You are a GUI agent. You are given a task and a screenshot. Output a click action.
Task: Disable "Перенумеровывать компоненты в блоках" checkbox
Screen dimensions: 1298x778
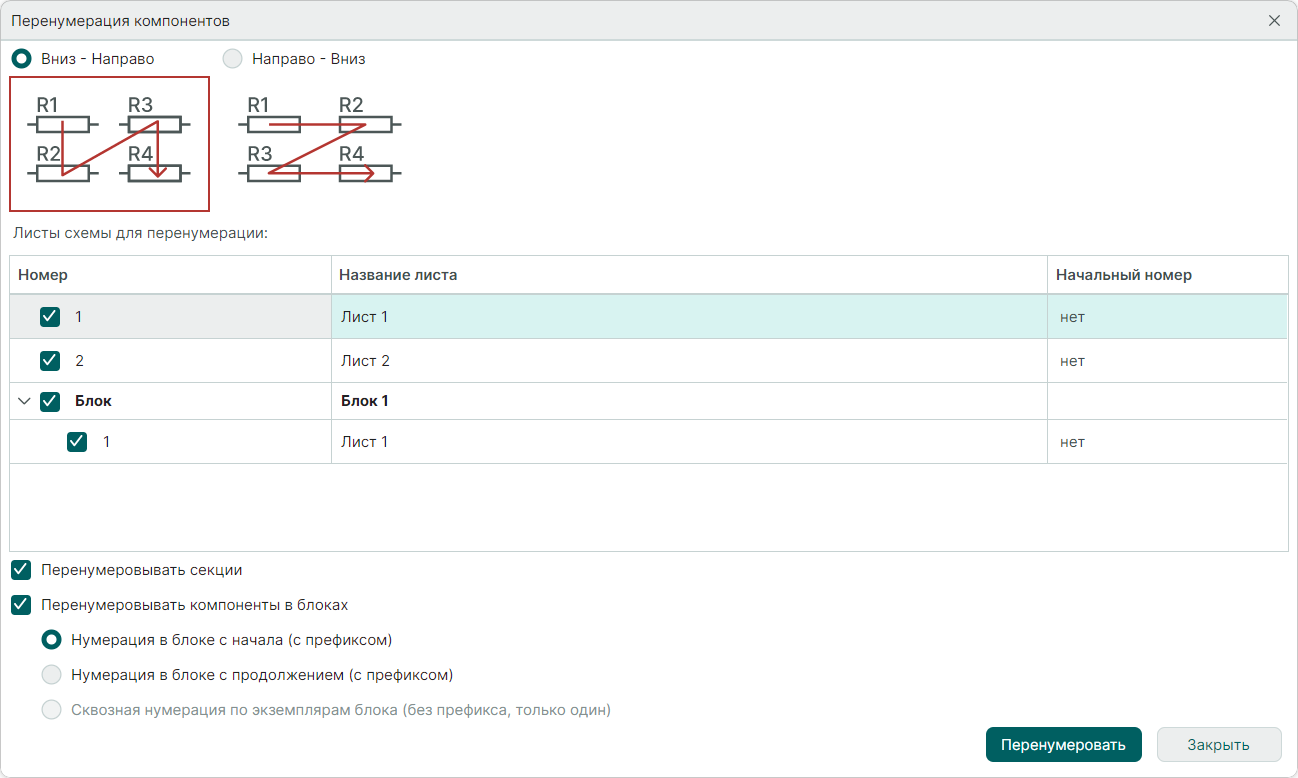point(21,605)
